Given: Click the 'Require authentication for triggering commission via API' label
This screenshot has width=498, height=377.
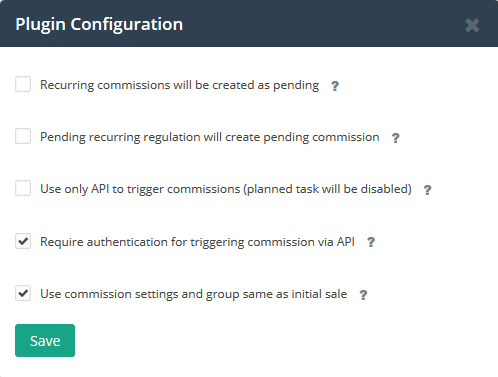Looking at the screenshot, I should click(x=197, y=242).
